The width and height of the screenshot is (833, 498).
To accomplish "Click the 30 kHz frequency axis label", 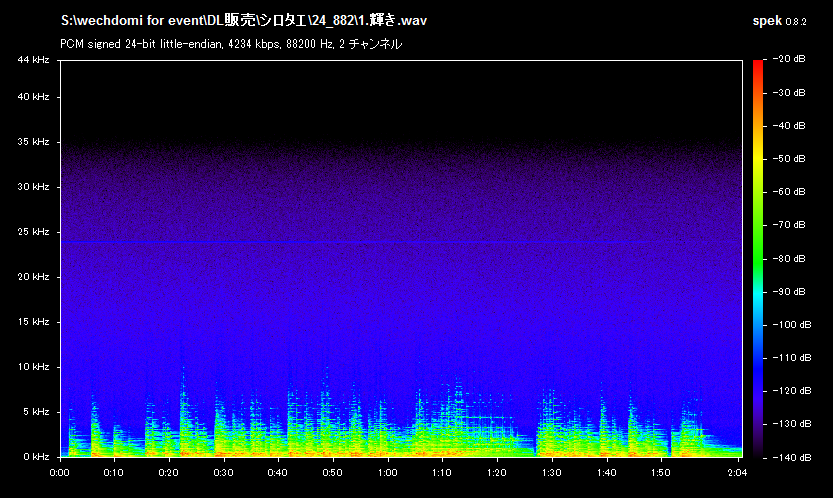I will pyautogui.click(x=33, y=187).
